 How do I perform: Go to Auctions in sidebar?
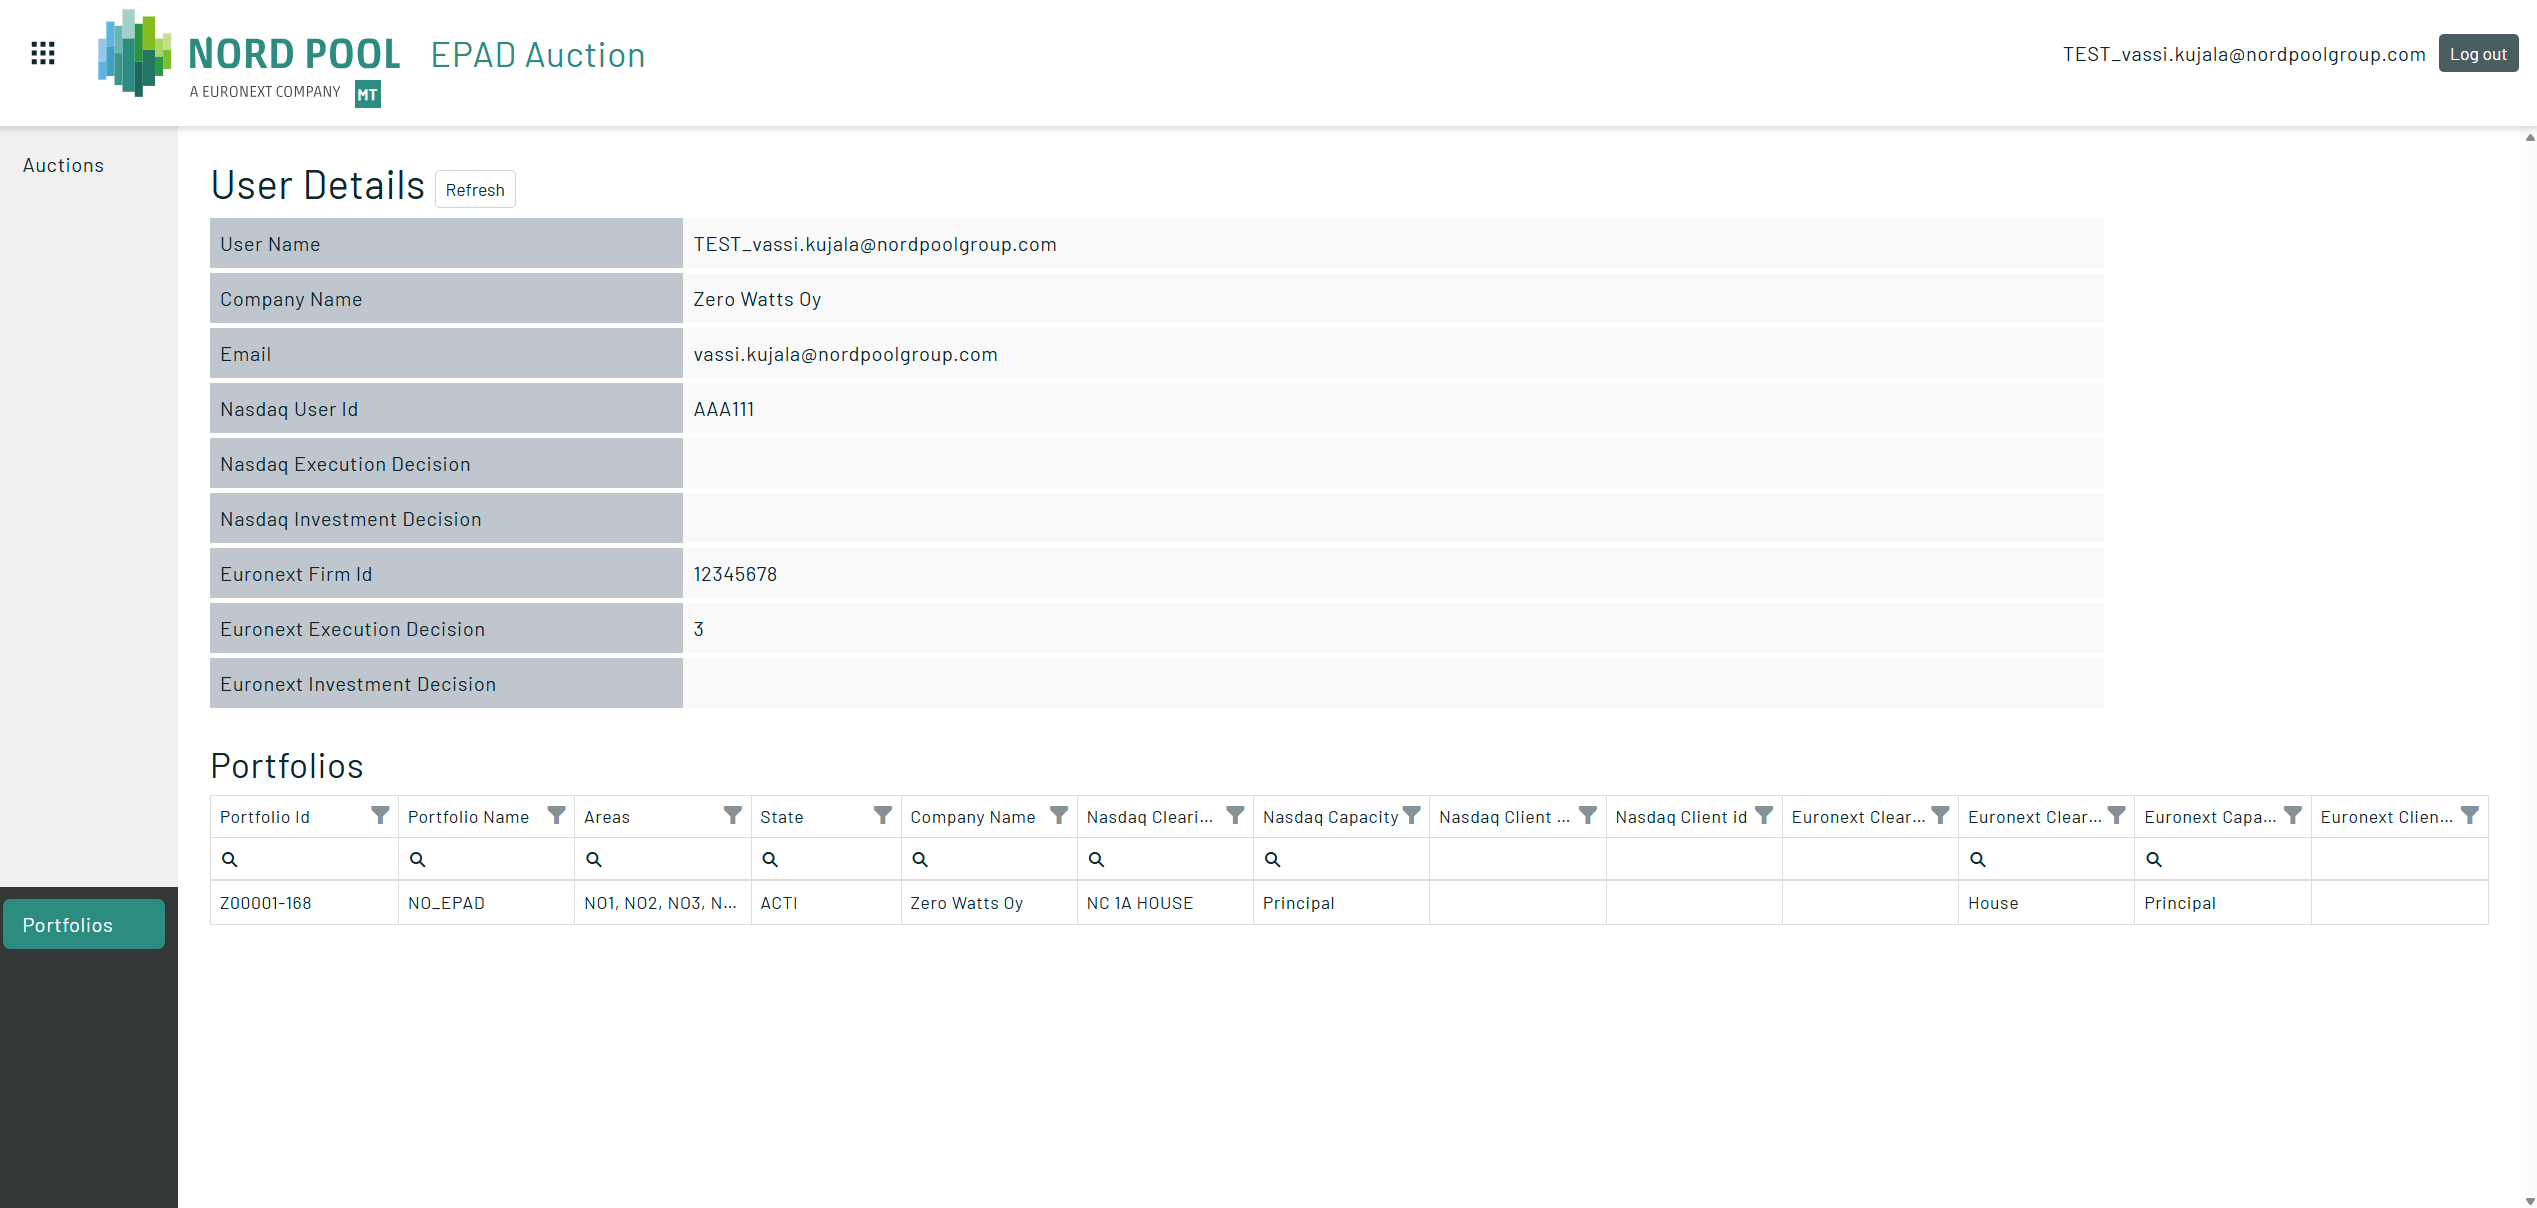pyautogui.click(x=64, y=166)
